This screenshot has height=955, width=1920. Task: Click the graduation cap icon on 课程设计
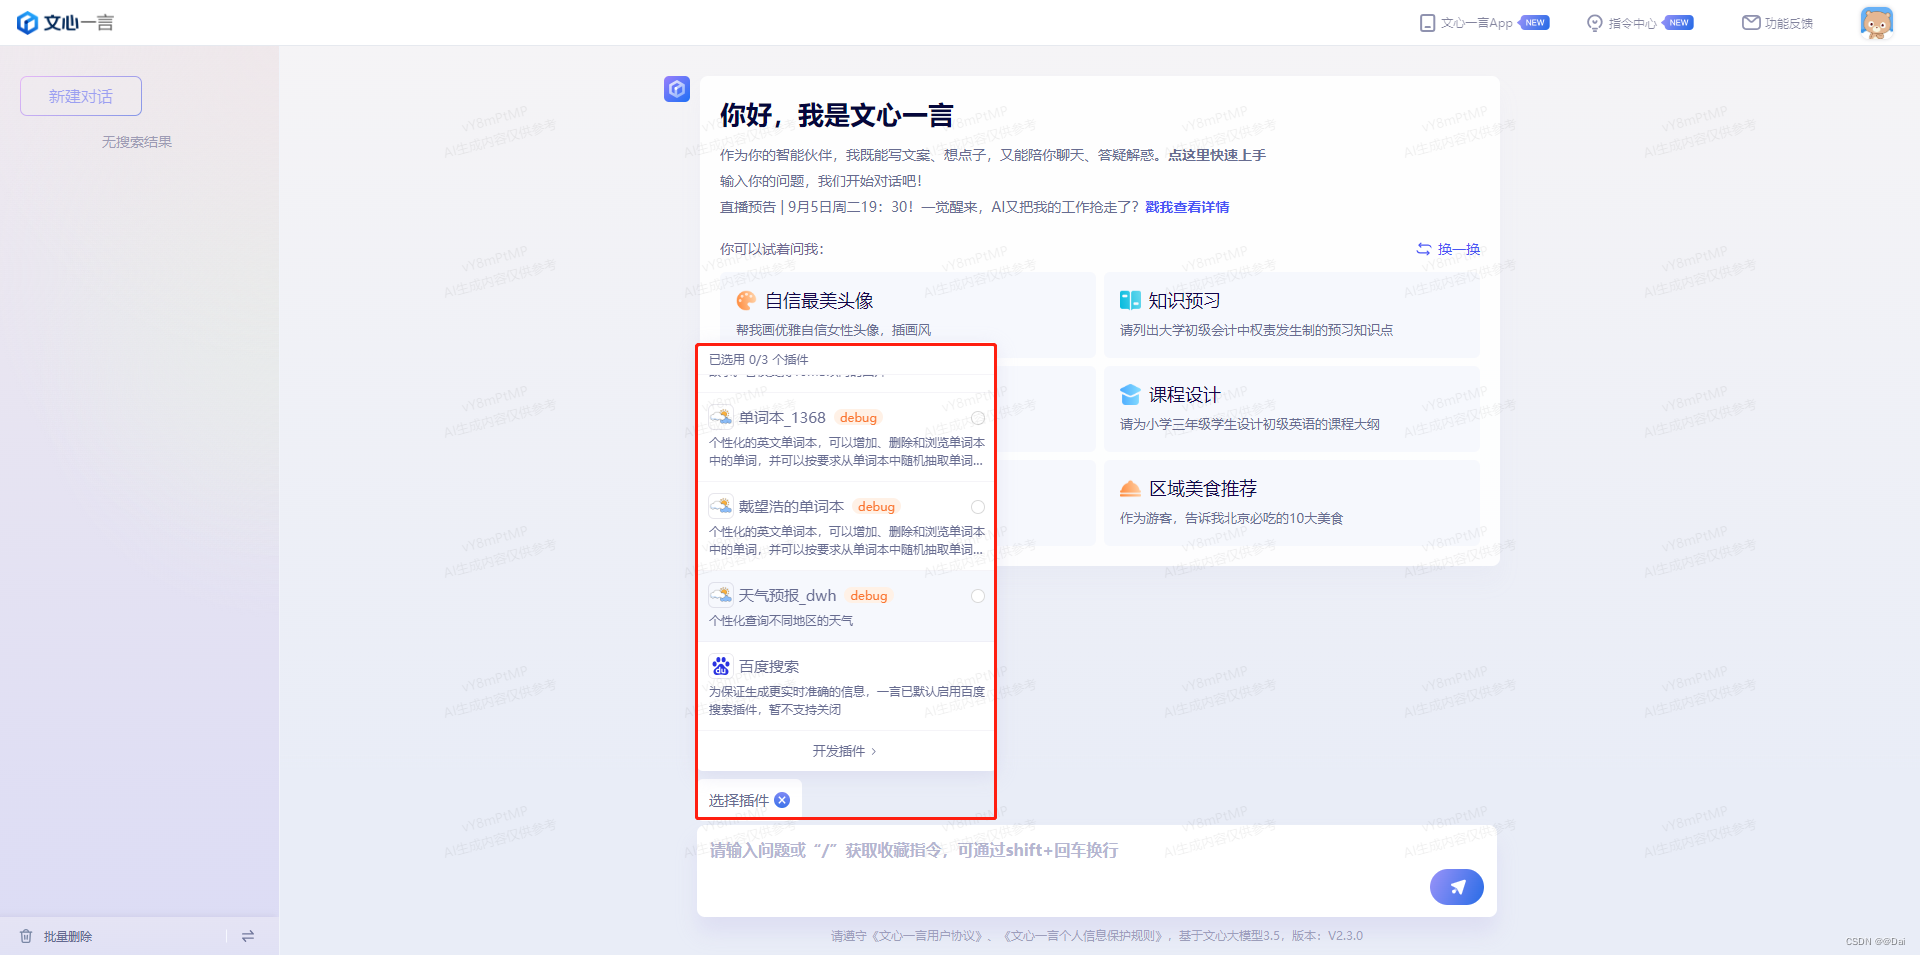(x=1130, y=394)
